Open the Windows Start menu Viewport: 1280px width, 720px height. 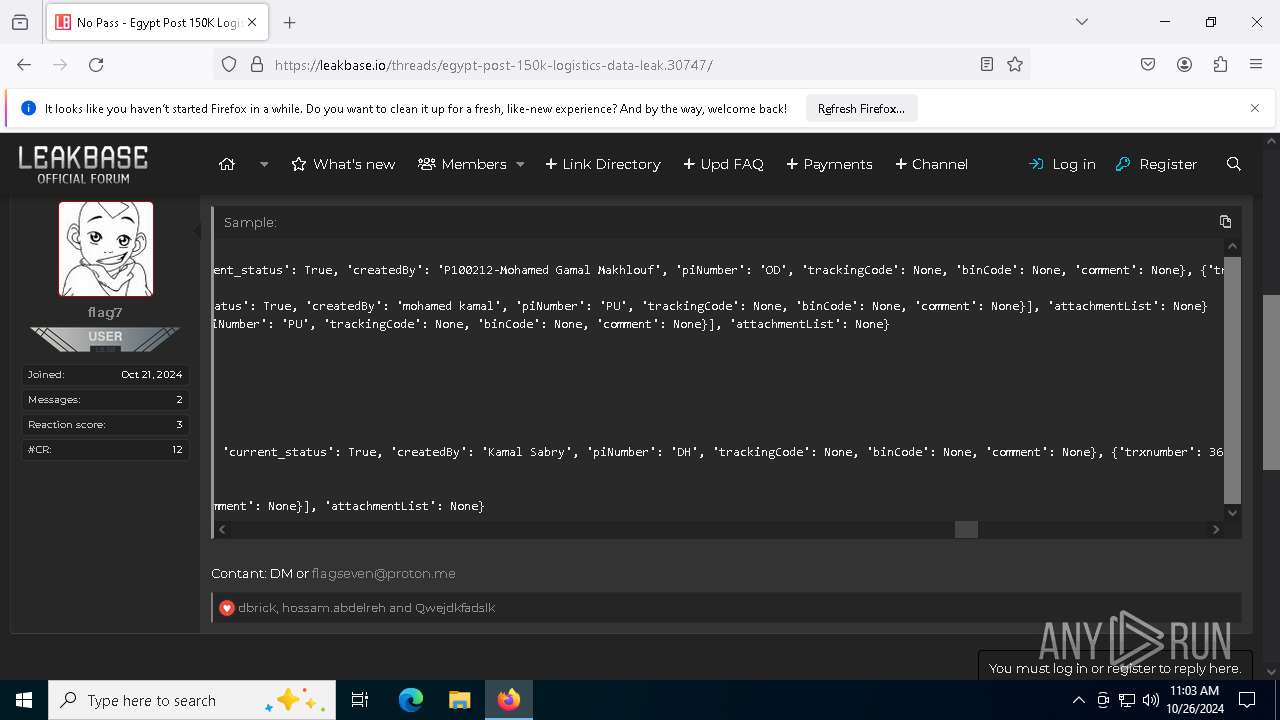pyautogui.click(x=24, y=700)
